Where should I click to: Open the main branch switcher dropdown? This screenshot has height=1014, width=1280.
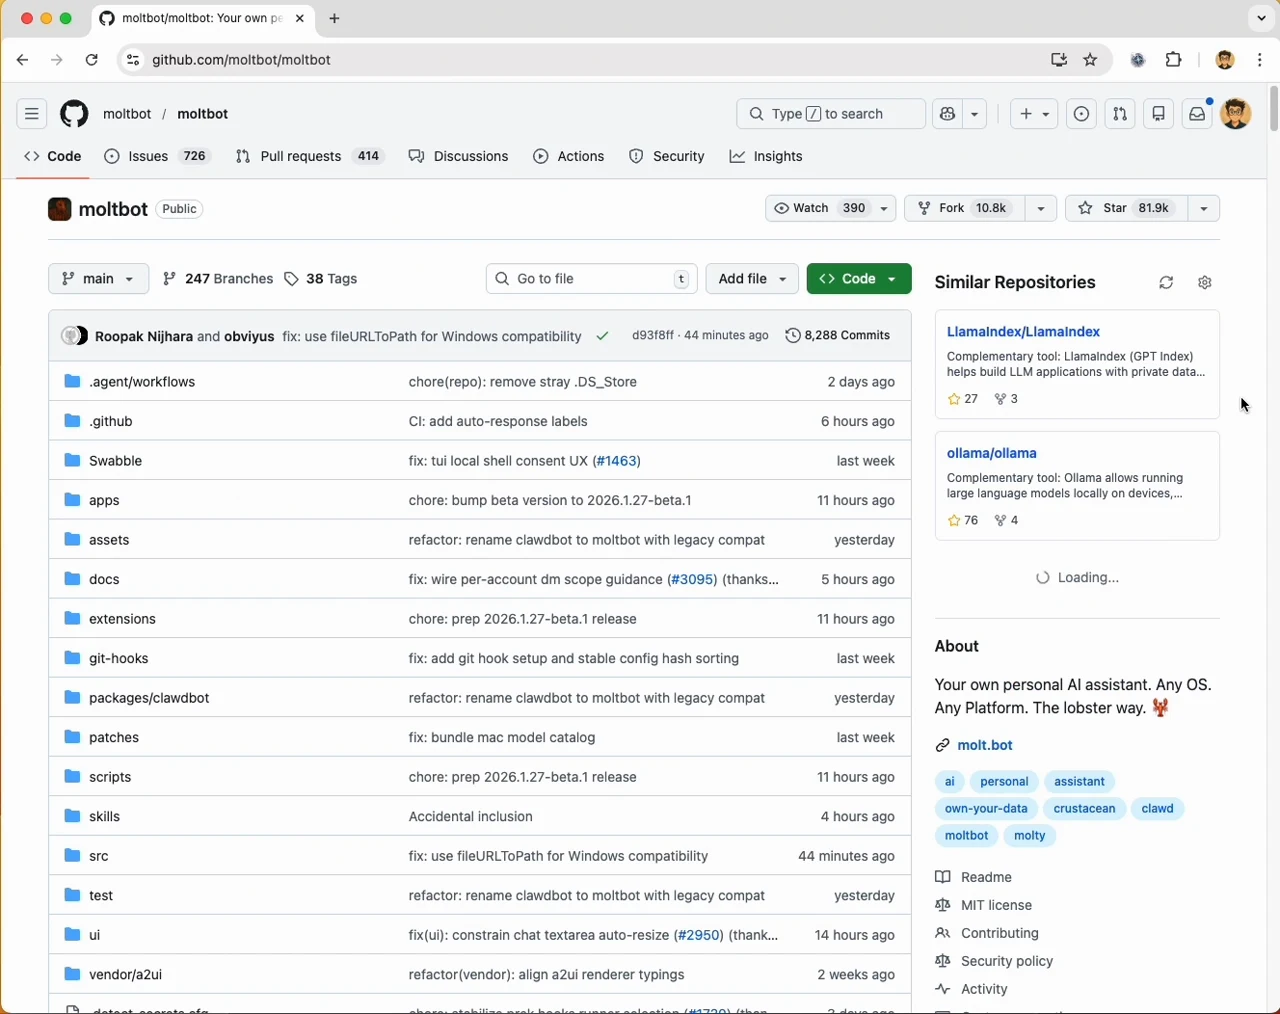click(98, 279)
